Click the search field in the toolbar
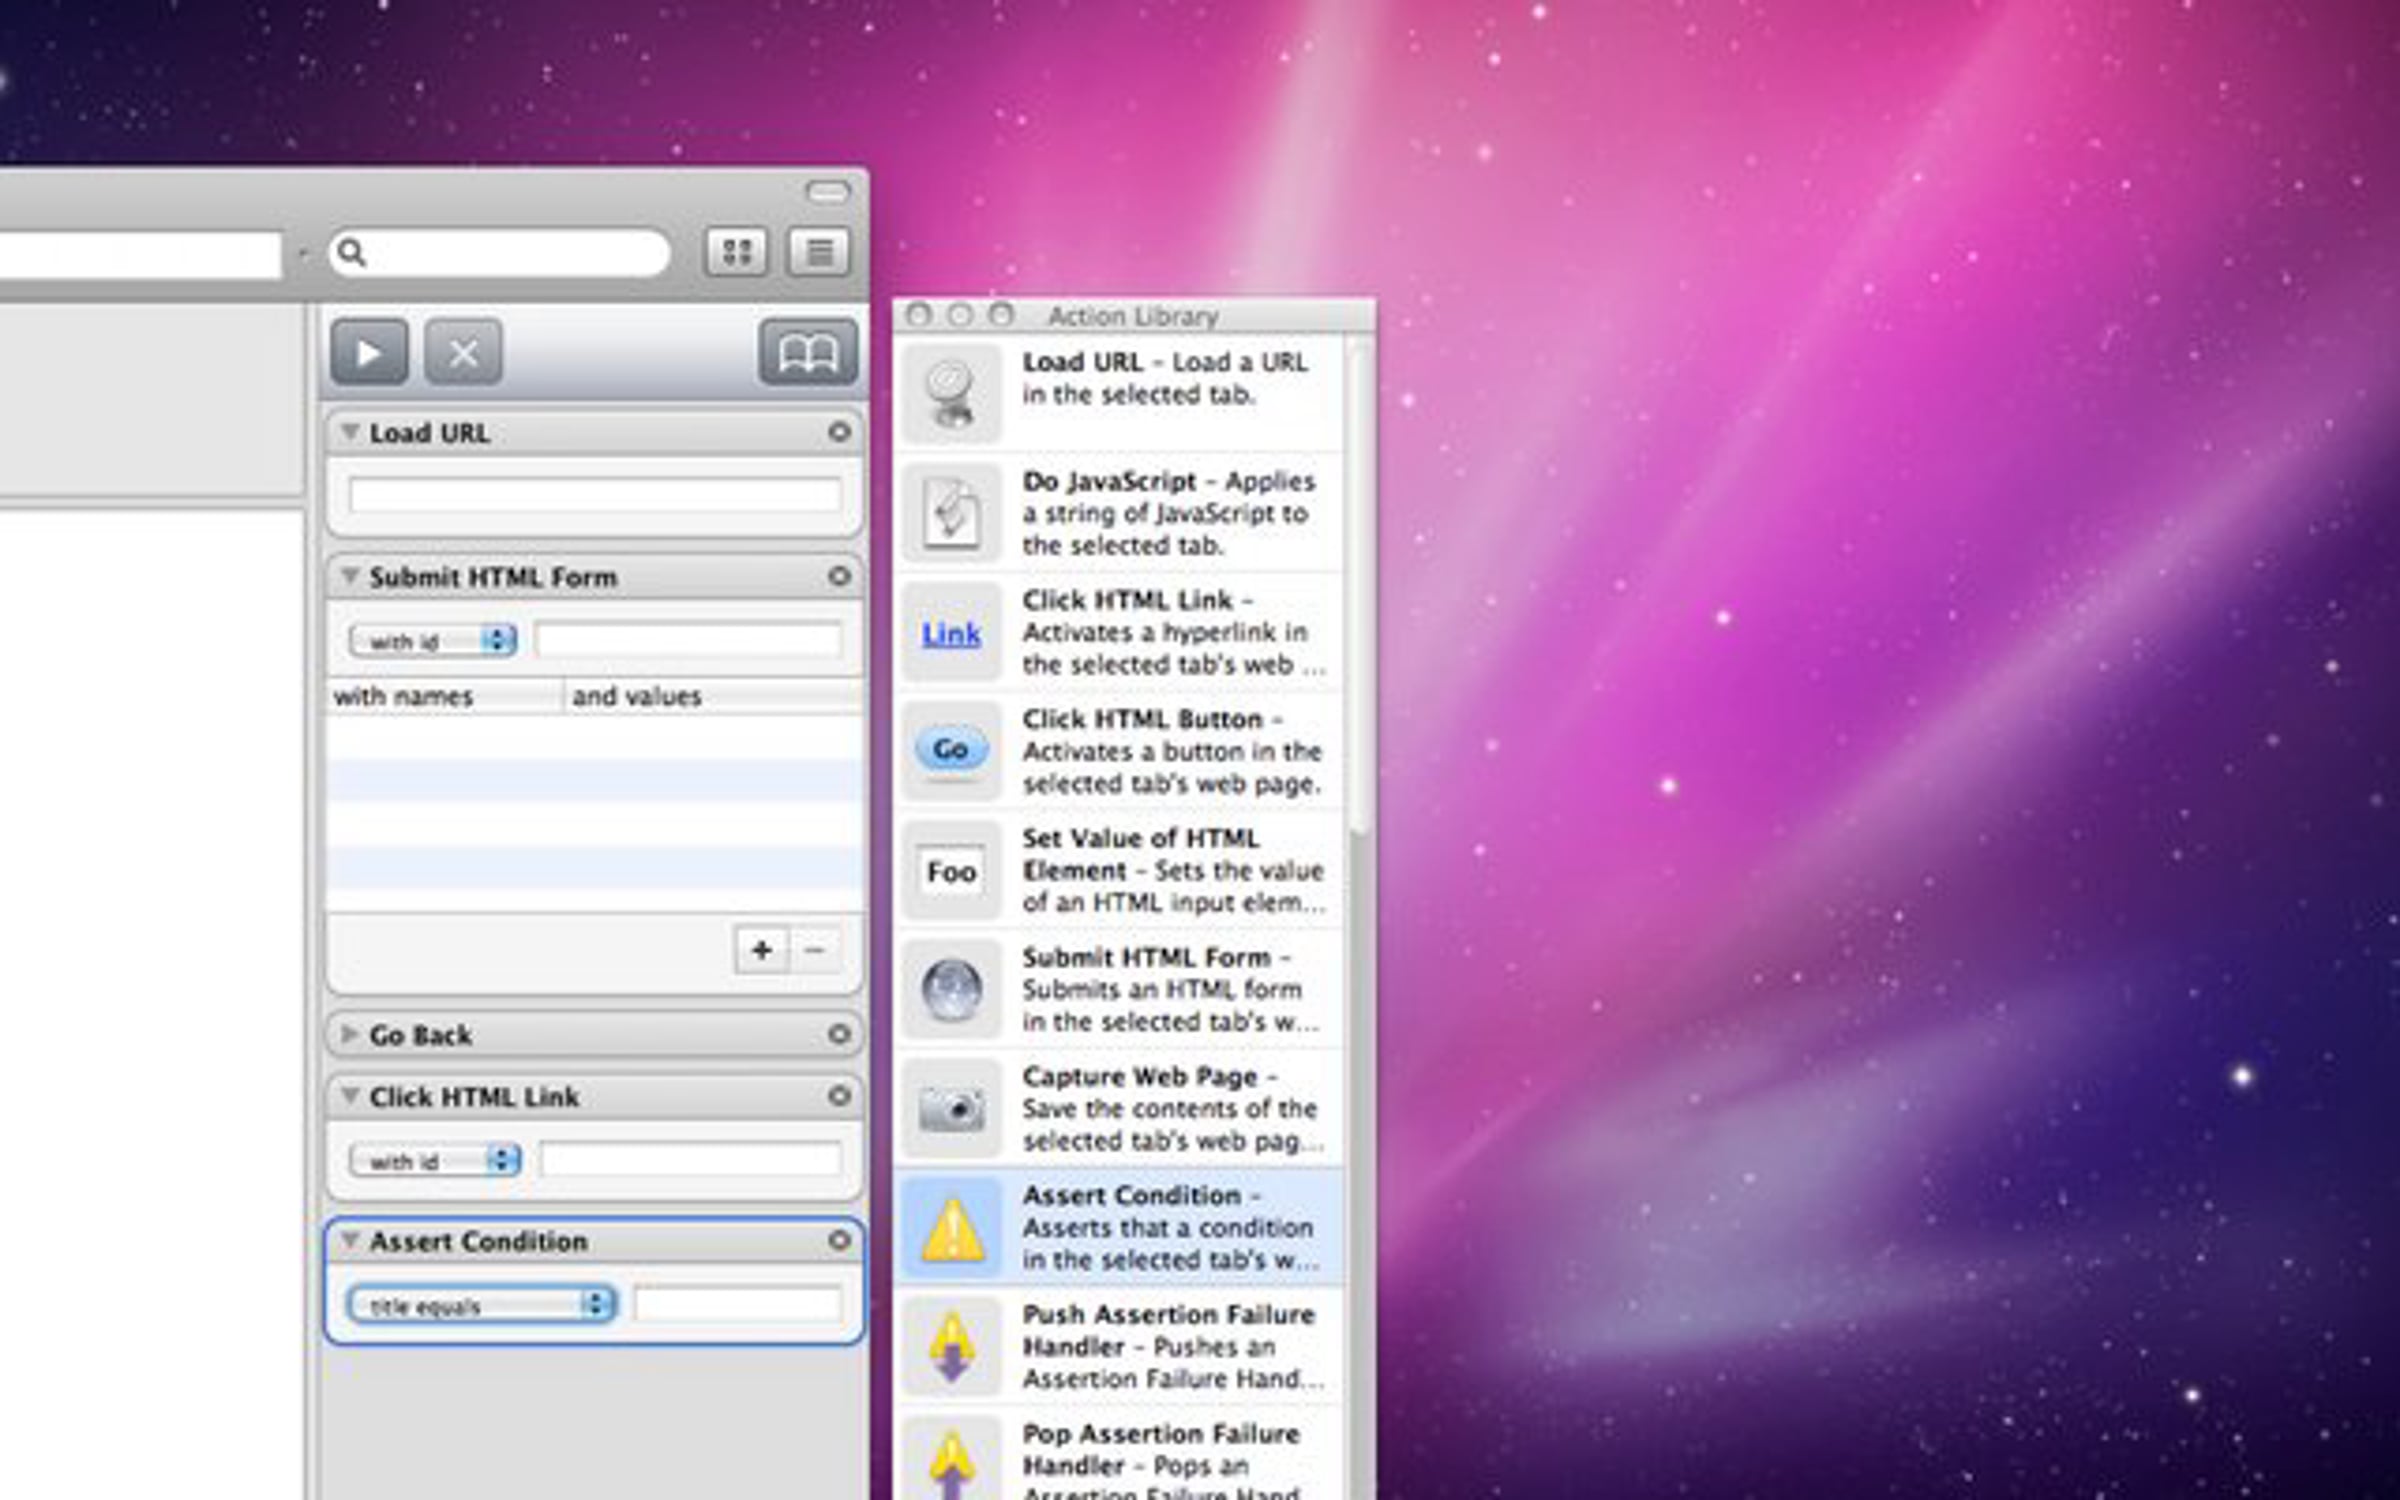 click(500, 253)
